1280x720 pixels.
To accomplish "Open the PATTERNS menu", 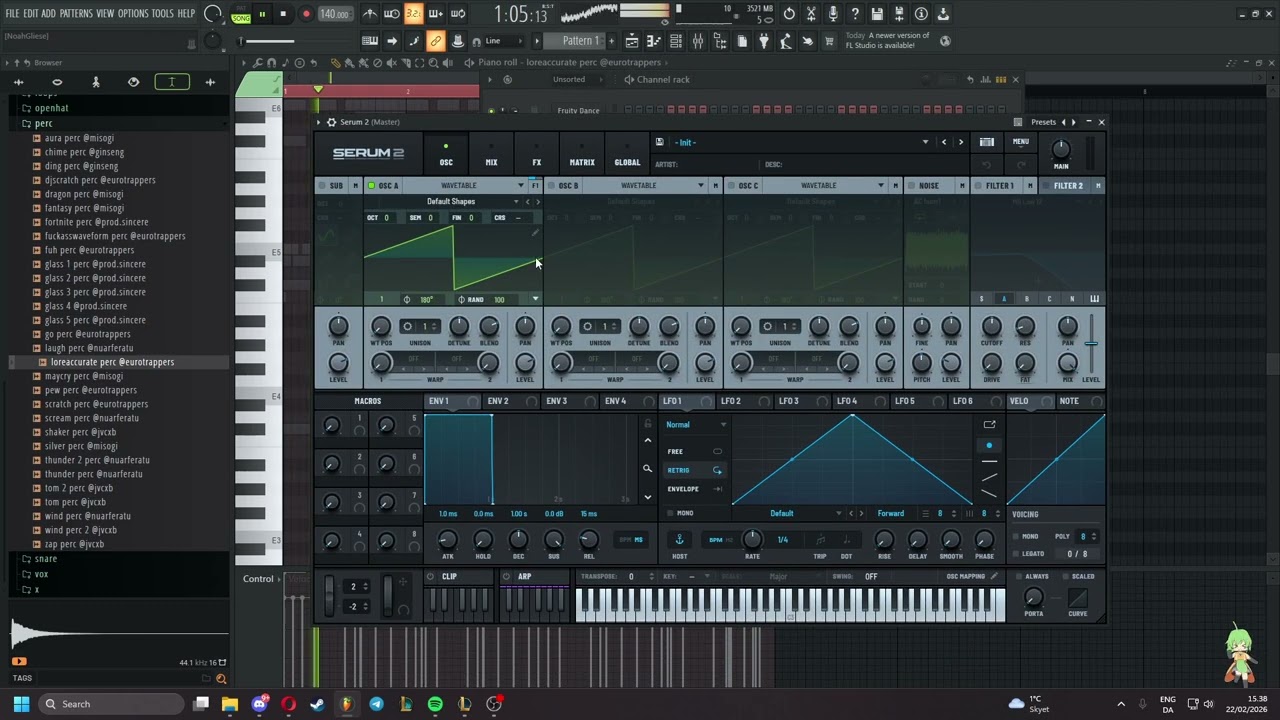I will pyautogui.click(x=76, y=14).
